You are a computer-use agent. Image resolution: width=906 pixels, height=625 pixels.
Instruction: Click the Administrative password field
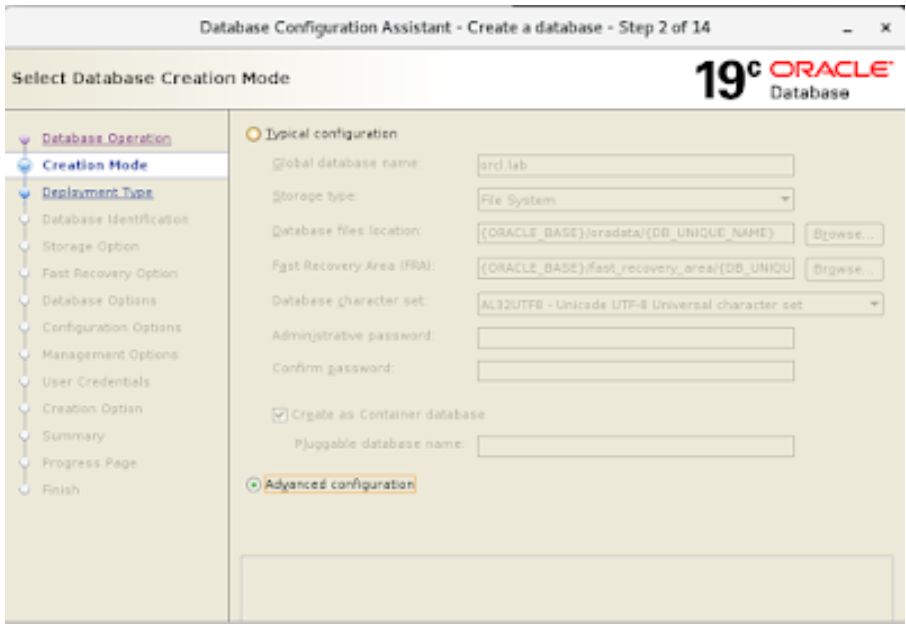[636, 338]
